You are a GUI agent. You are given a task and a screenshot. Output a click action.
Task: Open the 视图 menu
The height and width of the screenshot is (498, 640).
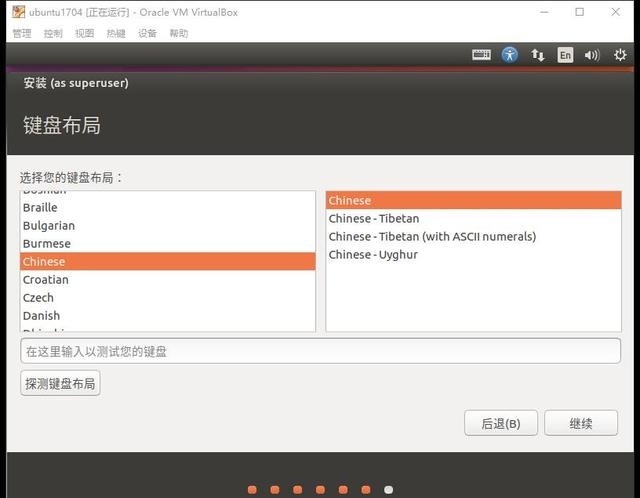point(84,33)
